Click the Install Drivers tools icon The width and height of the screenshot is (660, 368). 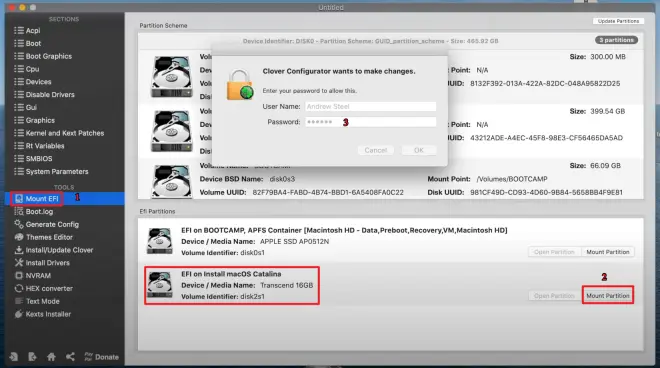[x=19, y=263]
